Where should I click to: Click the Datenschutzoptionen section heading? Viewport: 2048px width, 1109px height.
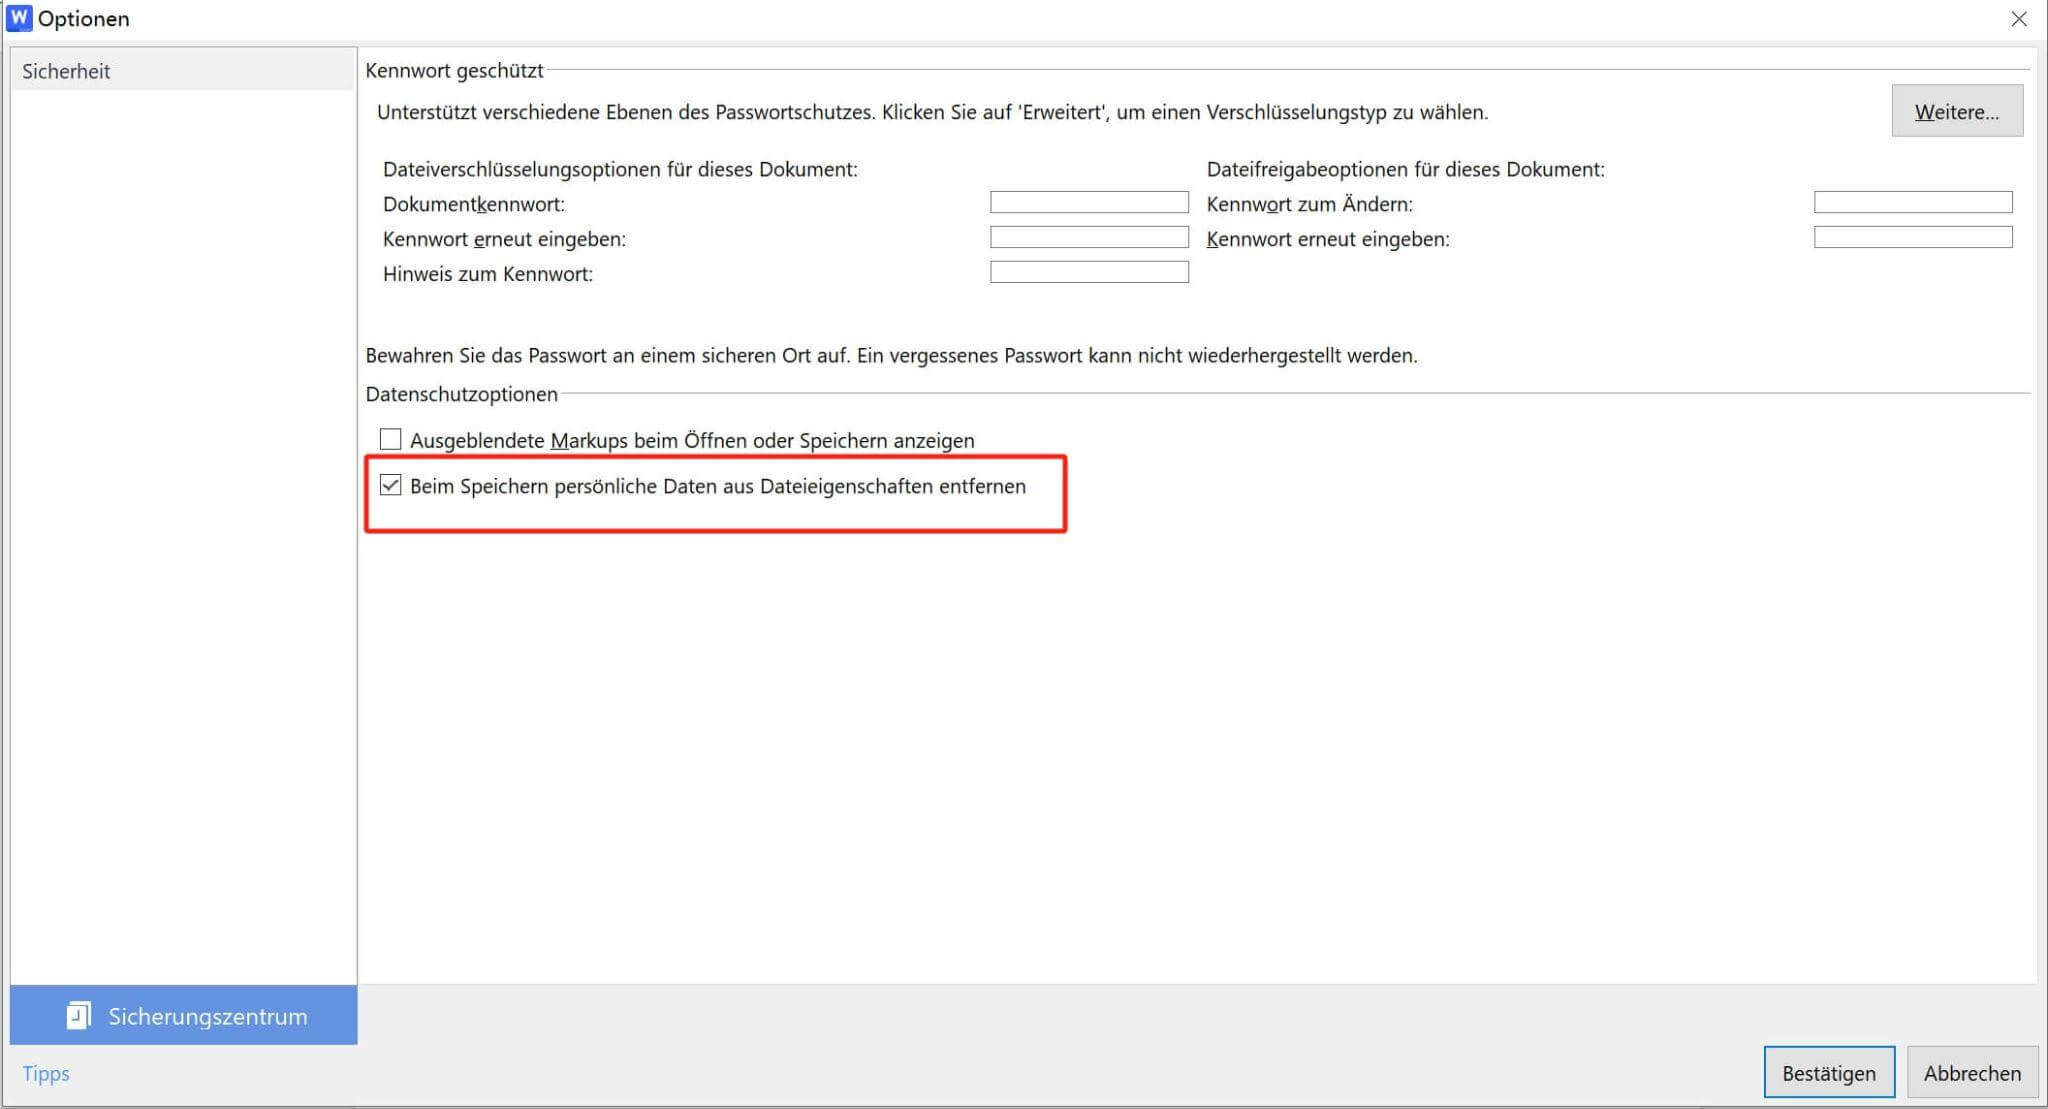click(x=461, y=394)
